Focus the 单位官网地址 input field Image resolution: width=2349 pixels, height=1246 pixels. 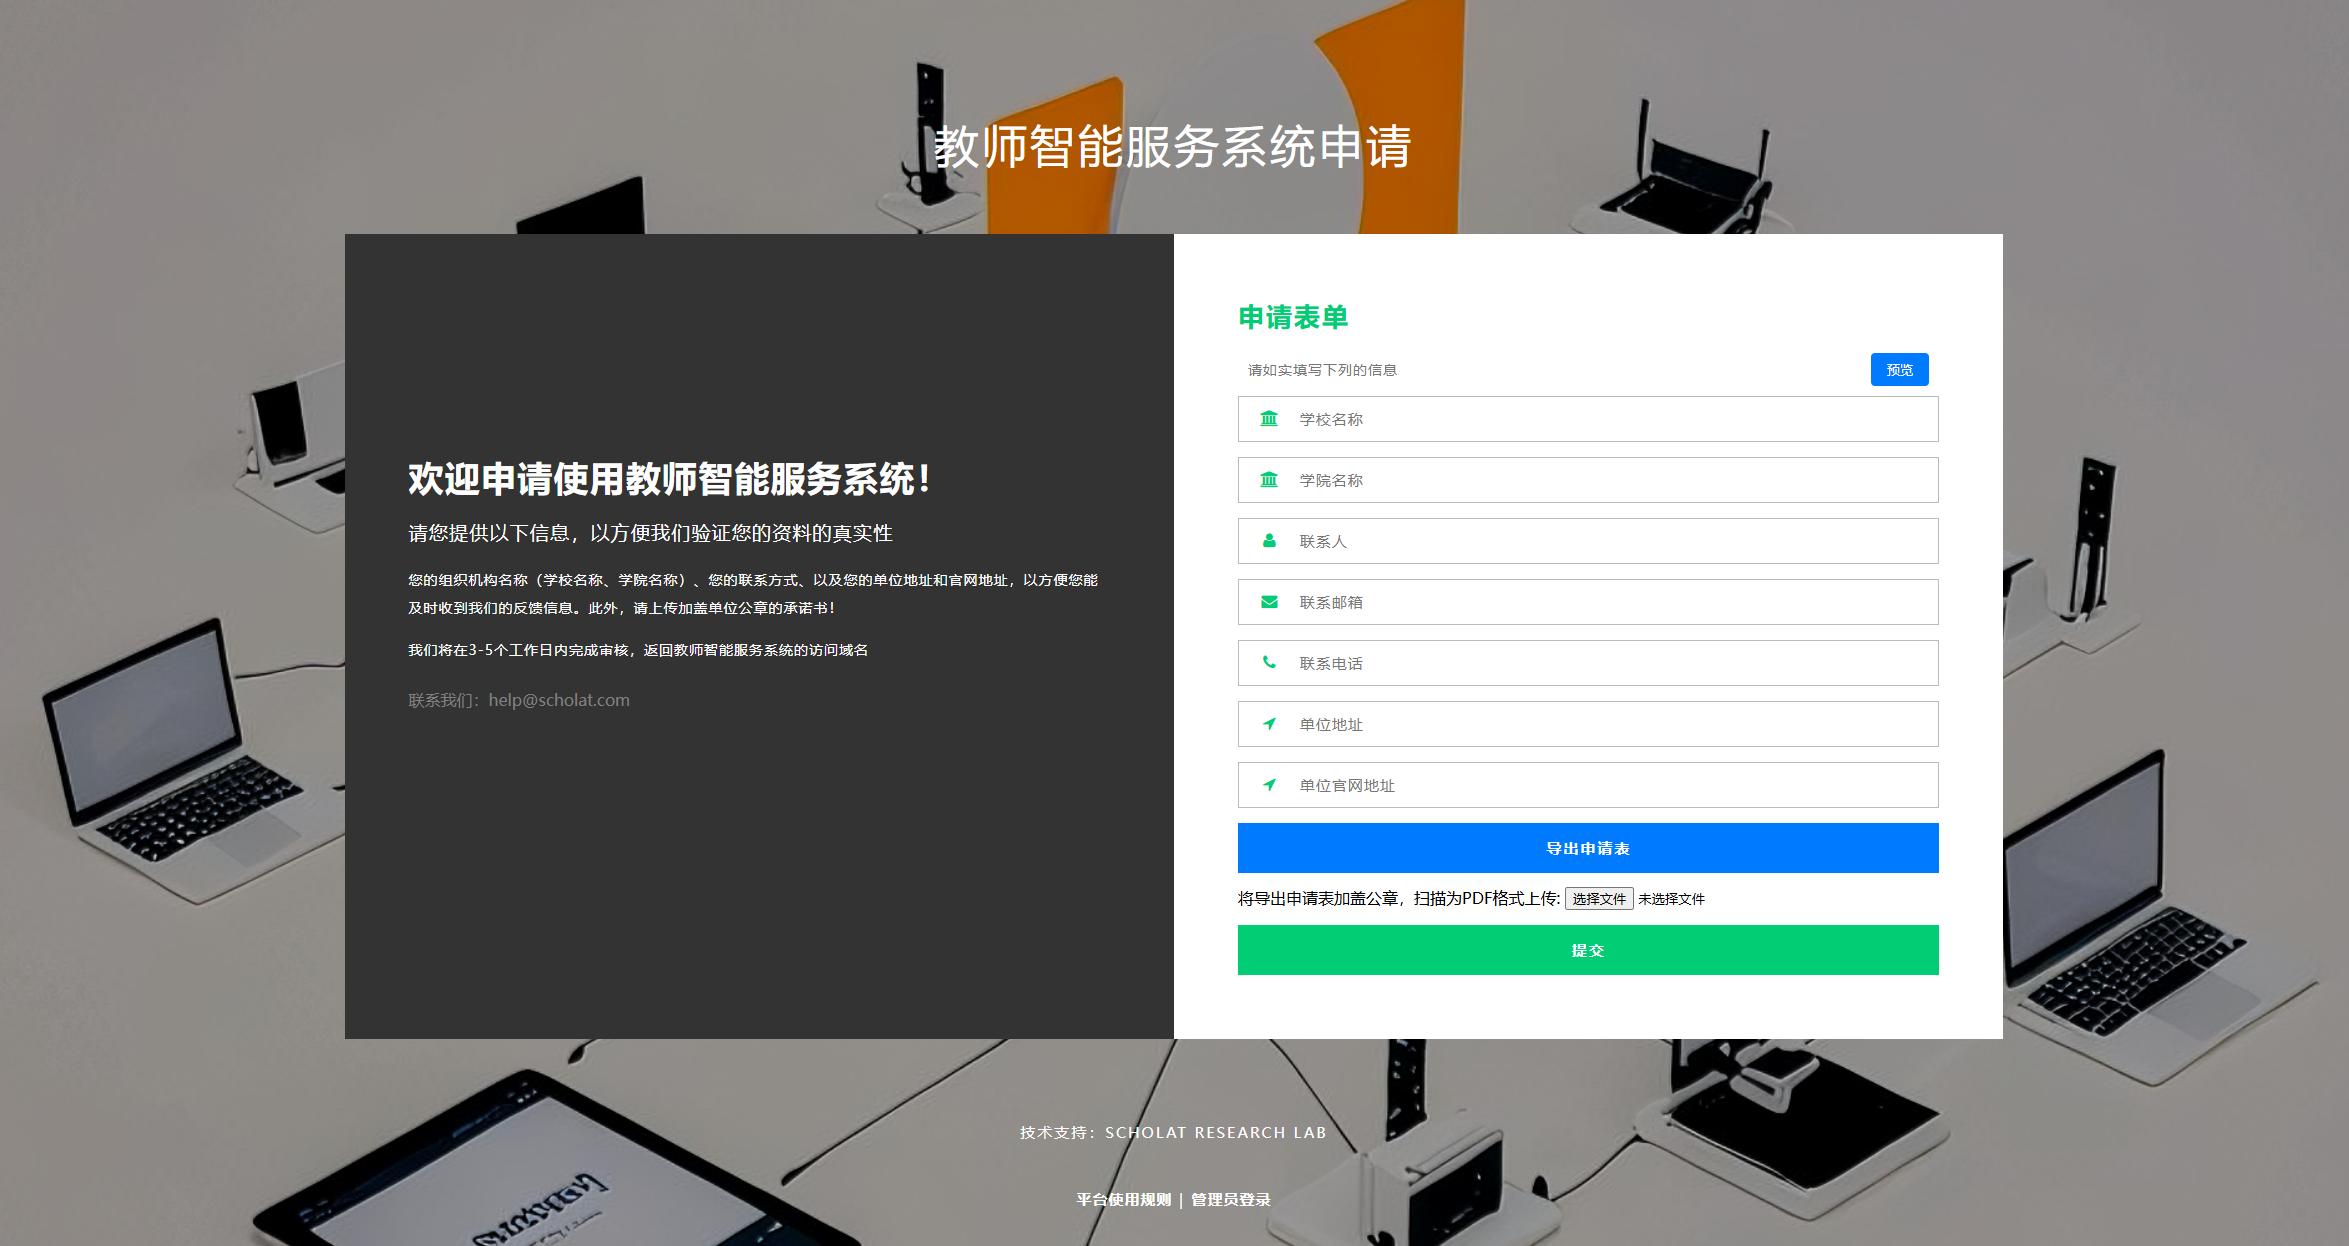pos(1588,785)
